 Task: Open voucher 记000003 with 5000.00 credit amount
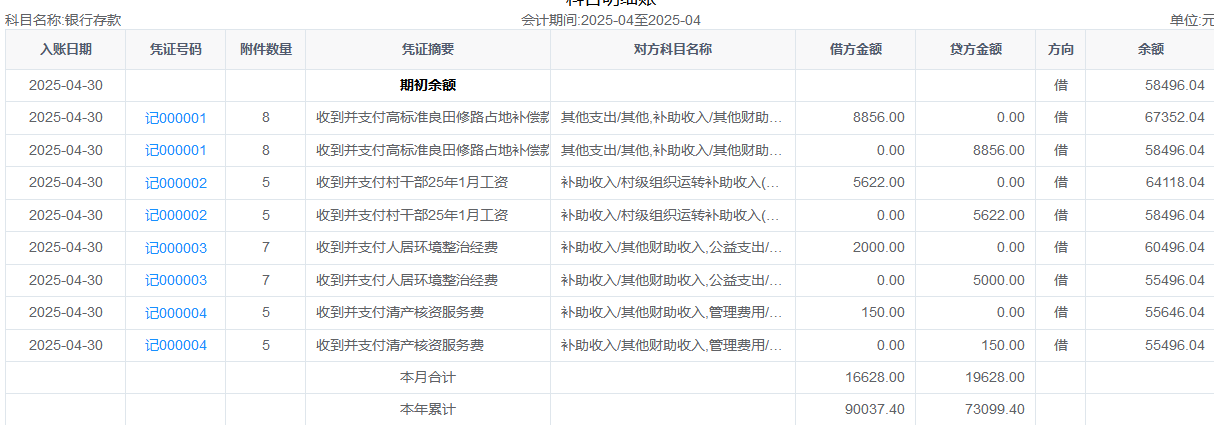[x=176, y=280]
